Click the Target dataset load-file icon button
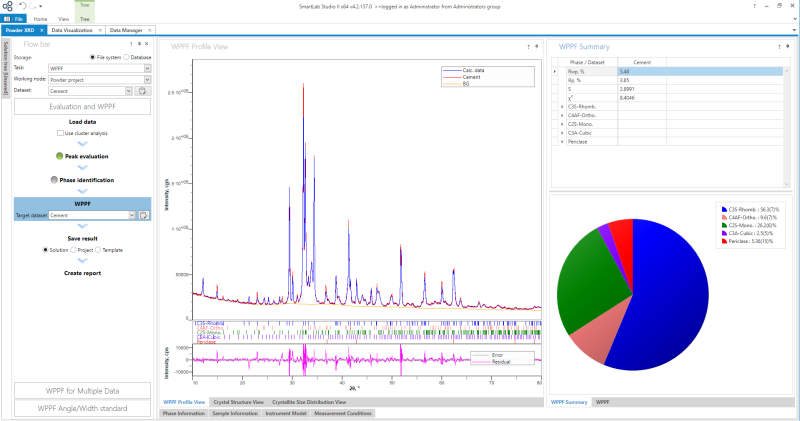The width and height of the screenshot is (800, 421). (144, 215)
